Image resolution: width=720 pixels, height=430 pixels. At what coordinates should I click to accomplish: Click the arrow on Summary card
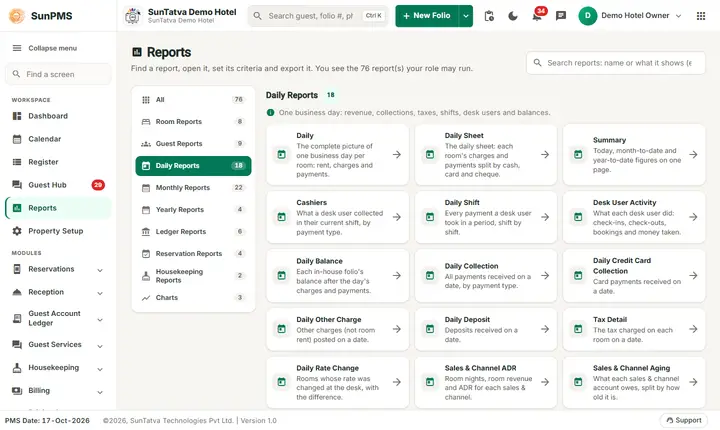coord(693,155)
